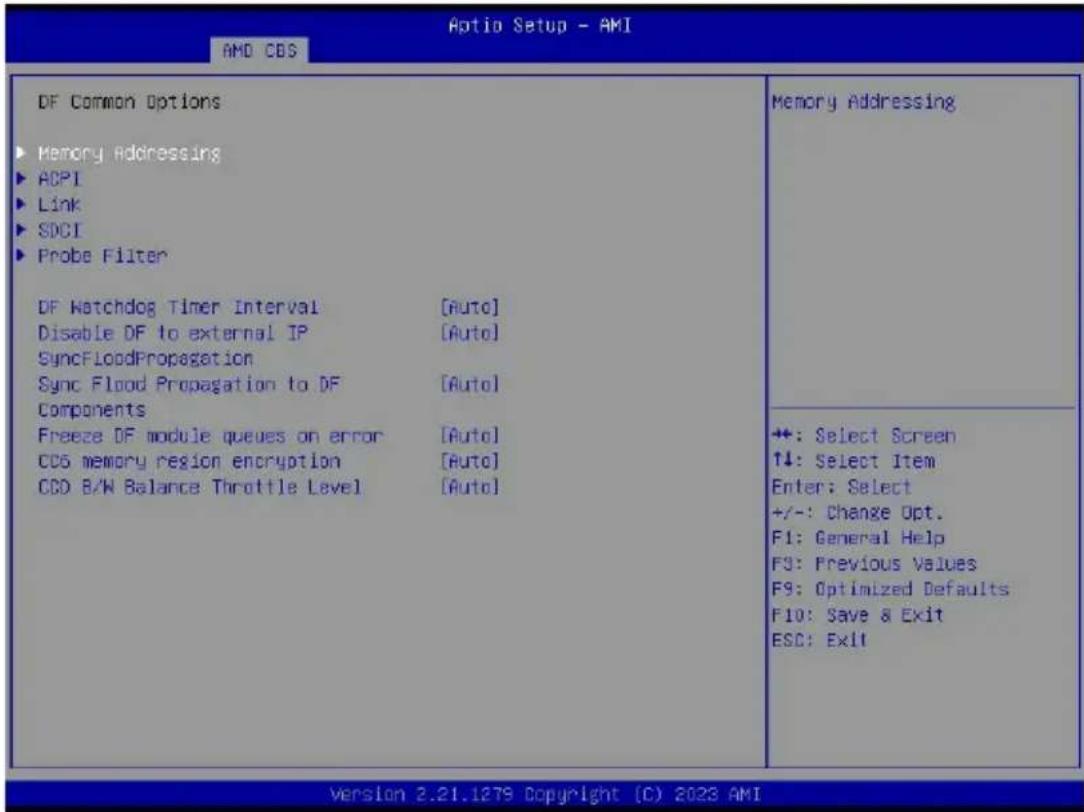Screen dimensions: 1084x812
Task: Change DF Watchdog Timer Interval Auto value
Action: pos(469,307)
